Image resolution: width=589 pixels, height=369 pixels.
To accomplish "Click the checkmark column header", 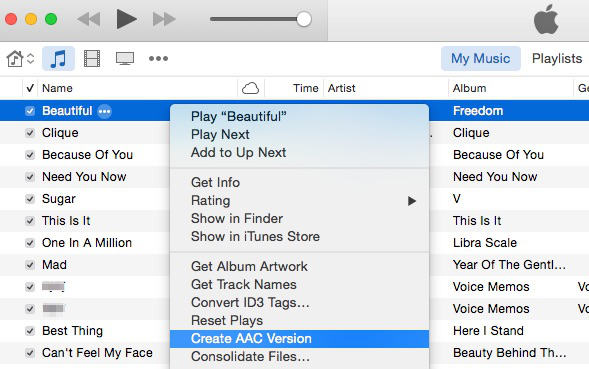I will click(x=30, y=88).
